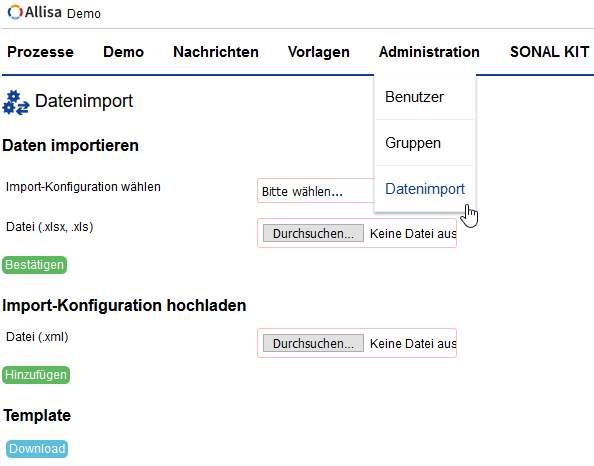The height and width of the screenshot is (466, 594).
Task: Open the Prozesse menu
Action: tap(40, 52)
